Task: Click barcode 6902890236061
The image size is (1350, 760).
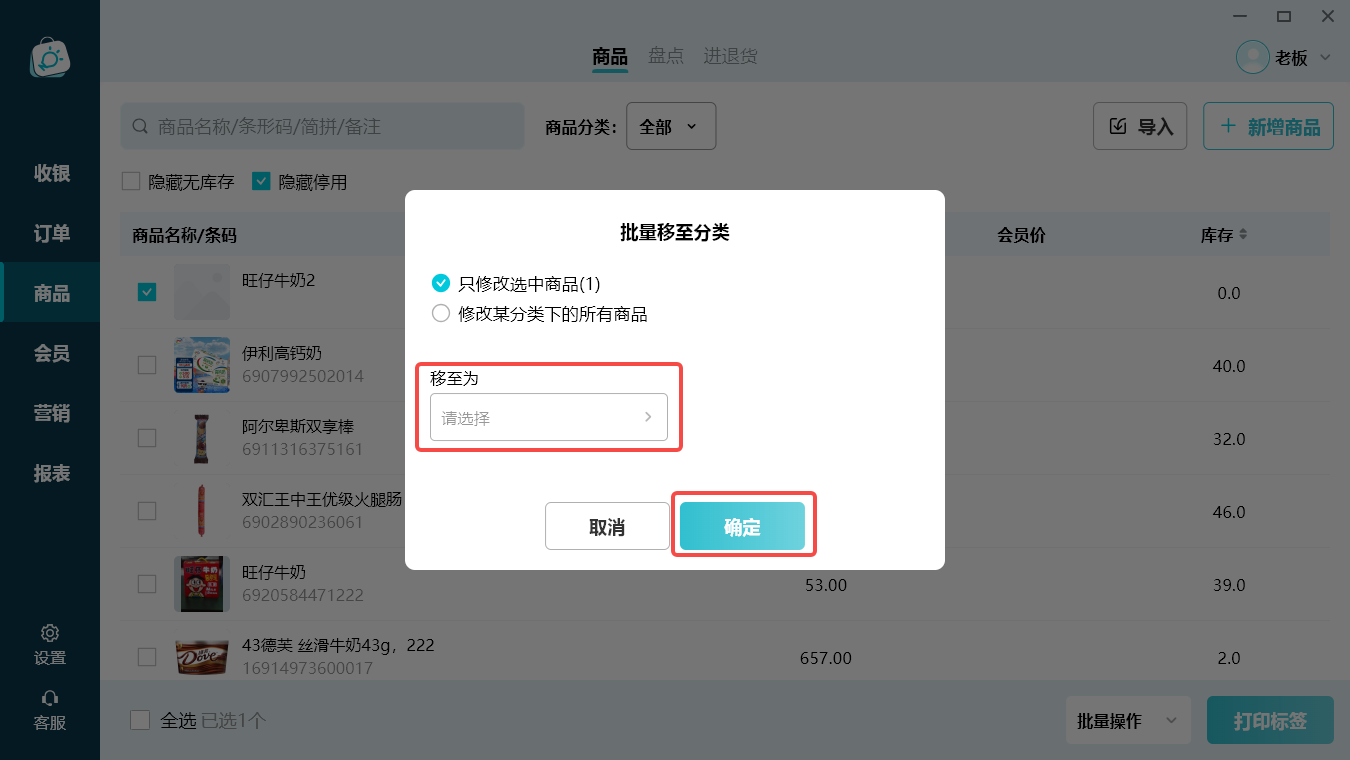Action: (303, 522)
